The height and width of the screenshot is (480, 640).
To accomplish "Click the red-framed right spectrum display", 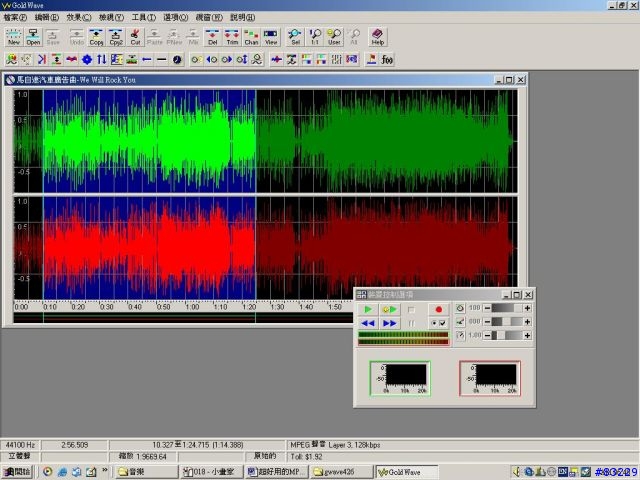I will pos(490,378).
